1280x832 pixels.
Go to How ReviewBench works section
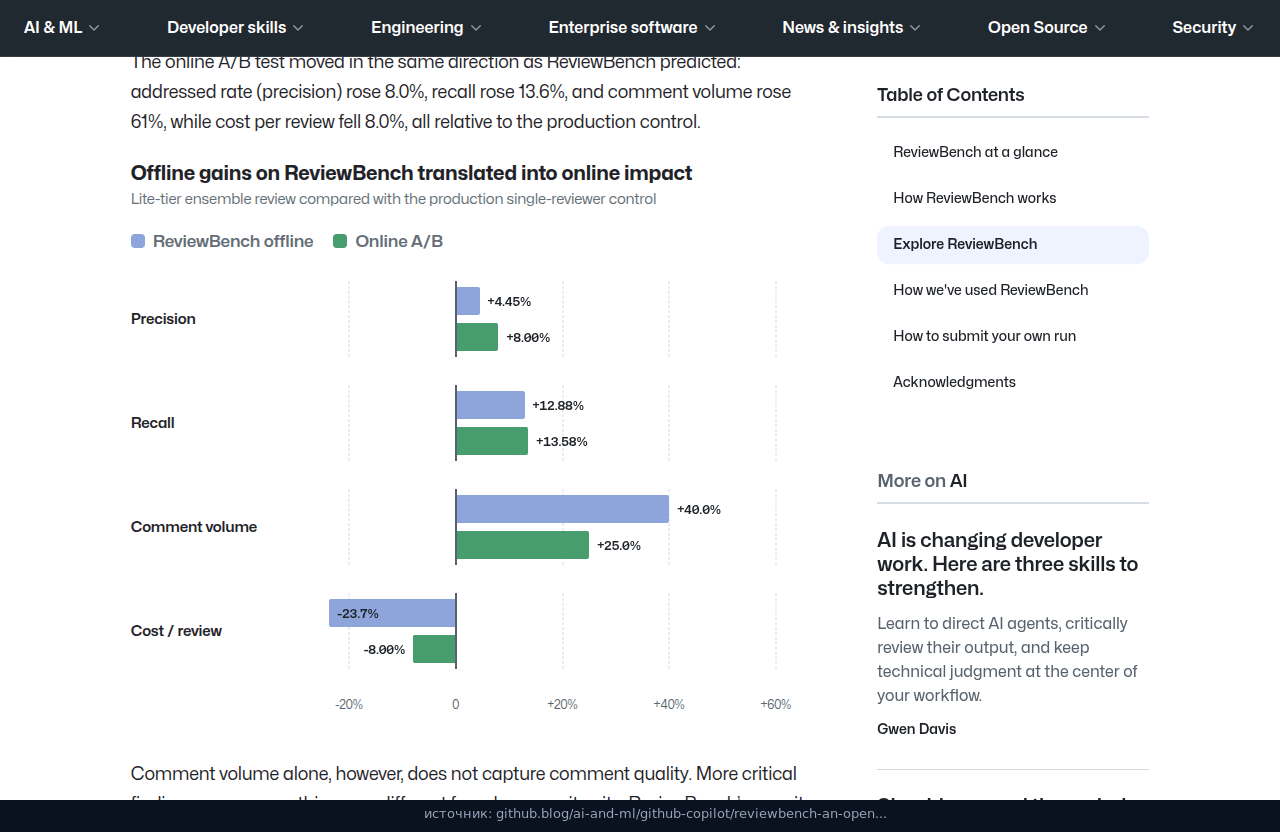click(975, 198)
